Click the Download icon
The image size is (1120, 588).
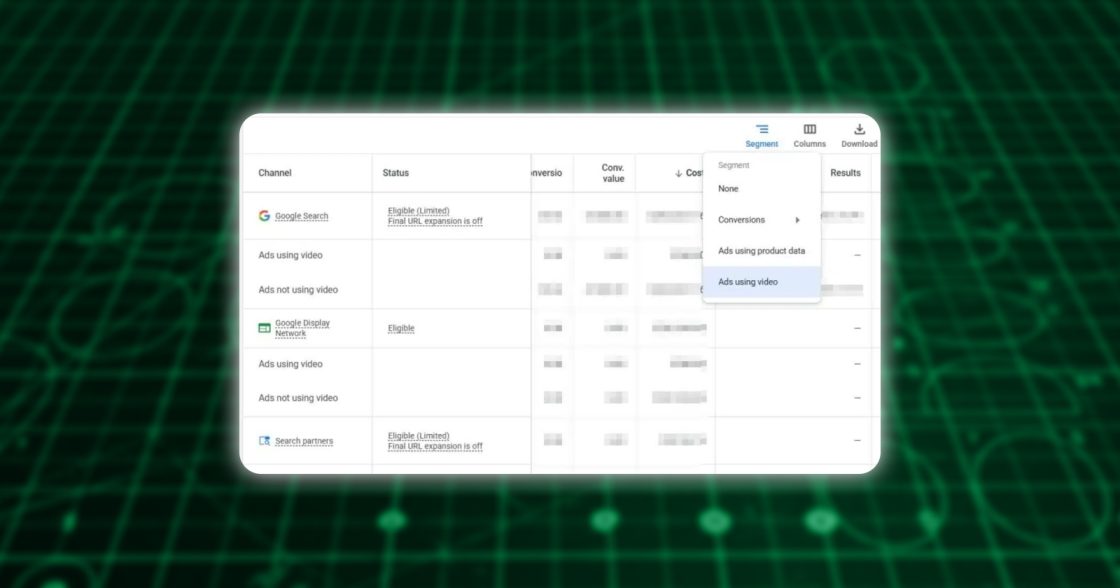(x=858, y=129)
